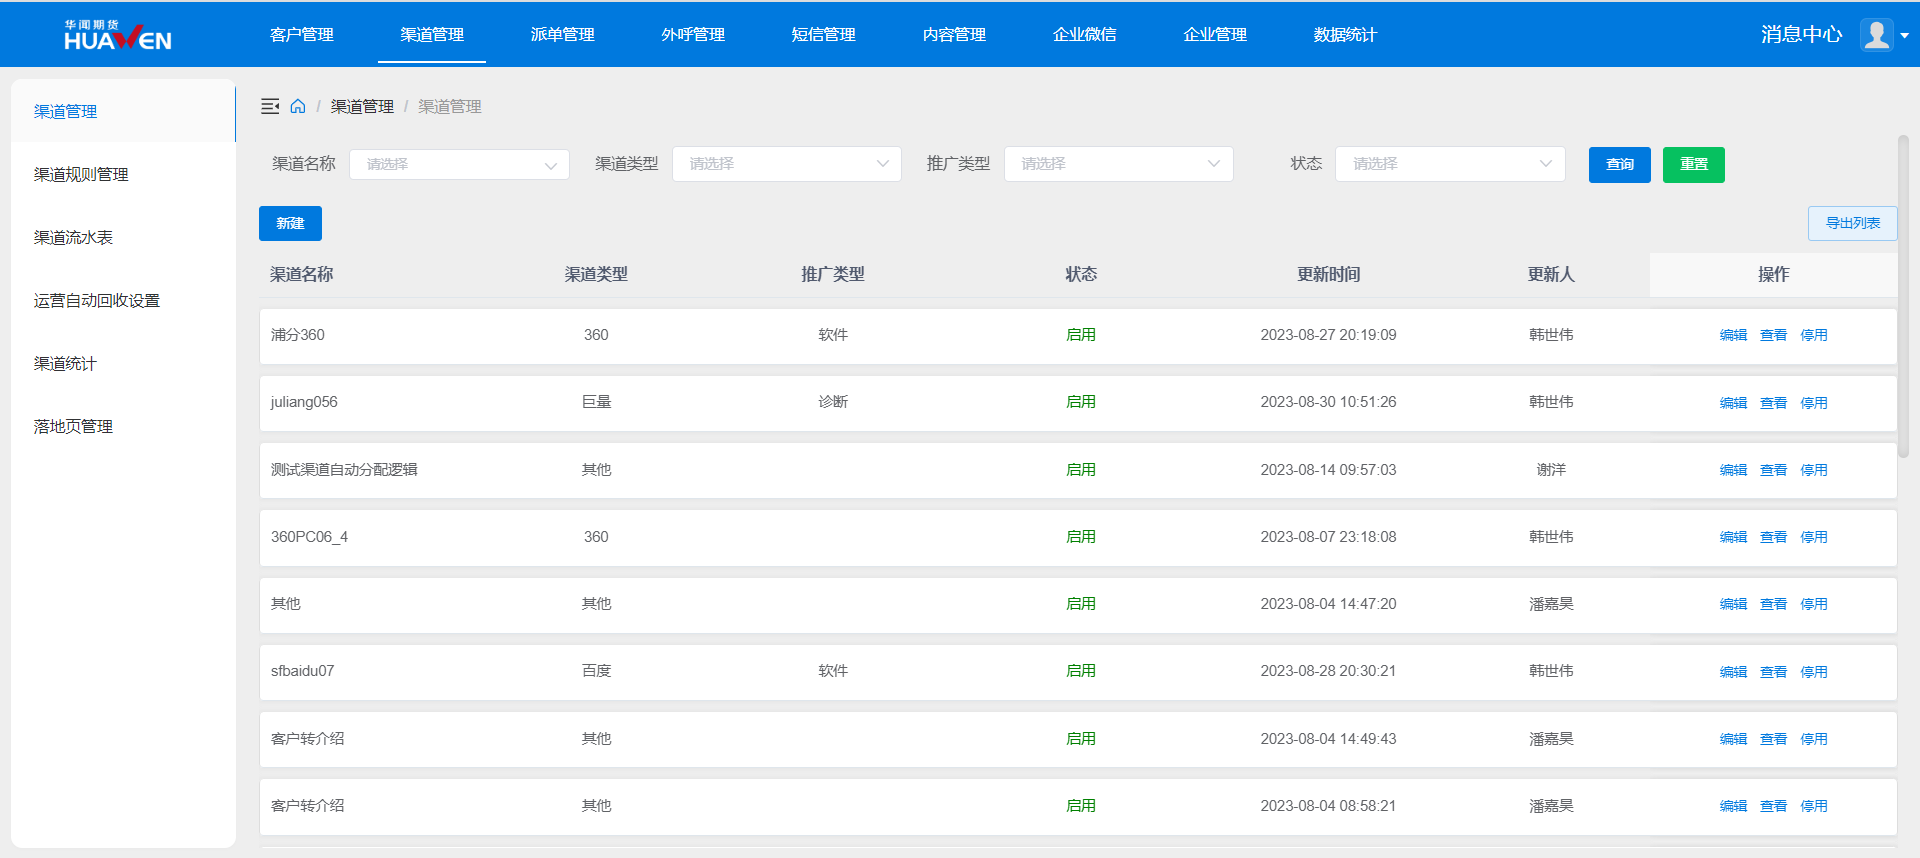The width and height of the screenshot is (1920, 858).
Task: Edit 测试渠道自动分配逻辑 row
Action: point(1733,470)
